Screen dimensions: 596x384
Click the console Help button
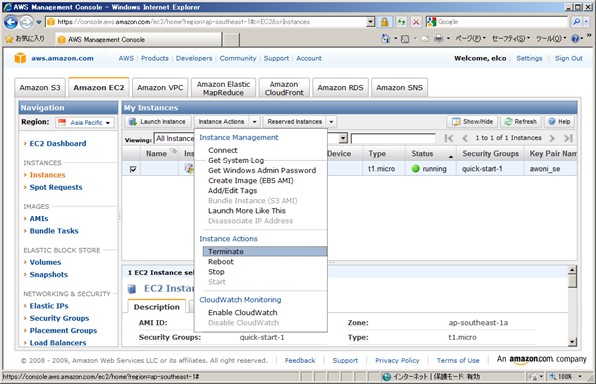coord(559,122)
